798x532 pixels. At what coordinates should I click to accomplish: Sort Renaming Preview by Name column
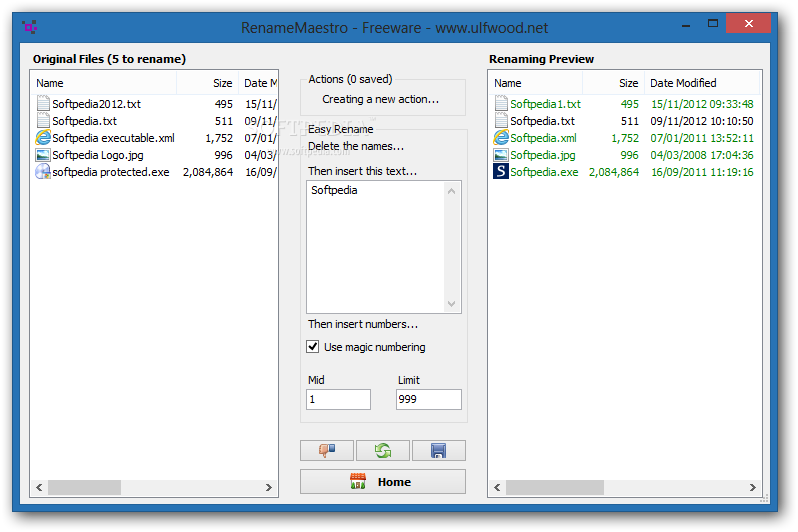pos(536,83)
